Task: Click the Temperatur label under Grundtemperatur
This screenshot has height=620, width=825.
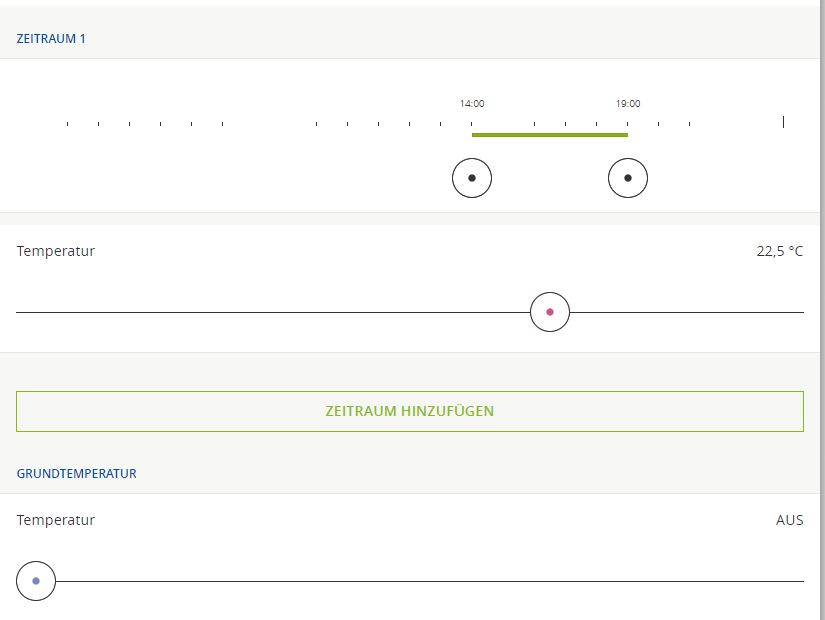Action: (56, 520)
